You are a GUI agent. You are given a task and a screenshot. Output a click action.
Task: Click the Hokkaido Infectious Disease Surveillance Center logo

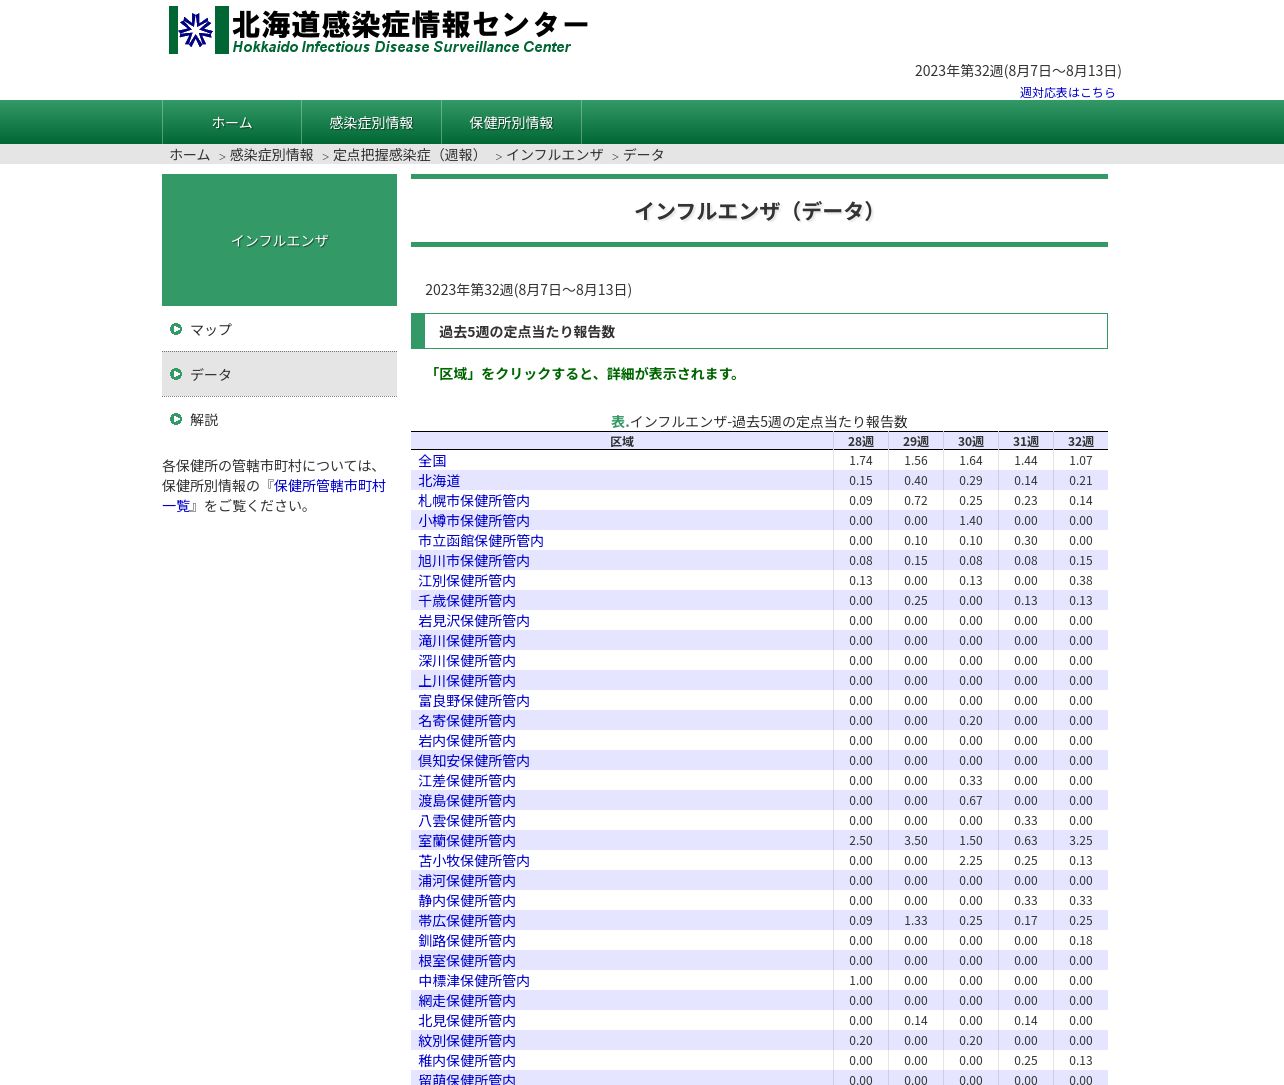(378, 30)
